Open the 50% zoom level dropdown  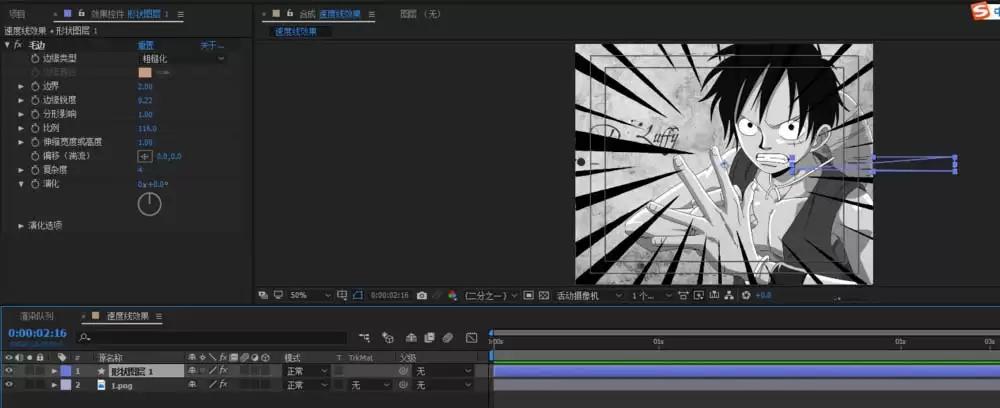pyautogui.click(x=310, y=295)
